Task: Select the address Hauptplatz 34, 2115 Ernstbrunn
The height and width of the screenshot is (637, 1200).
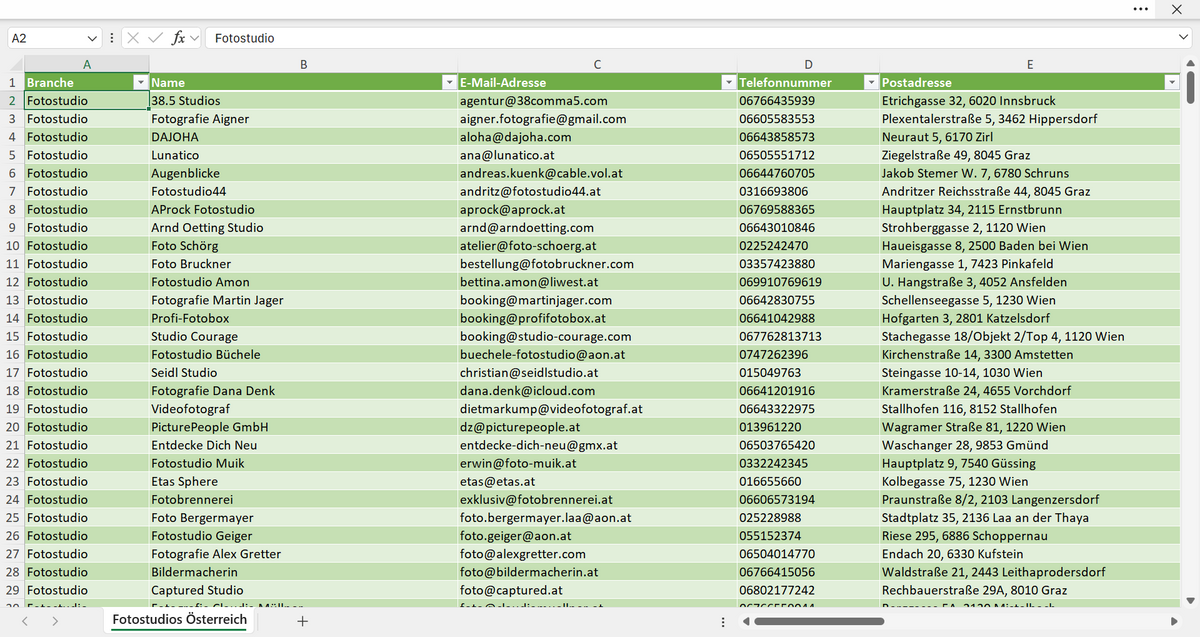Action: (x=1030, y=210)
